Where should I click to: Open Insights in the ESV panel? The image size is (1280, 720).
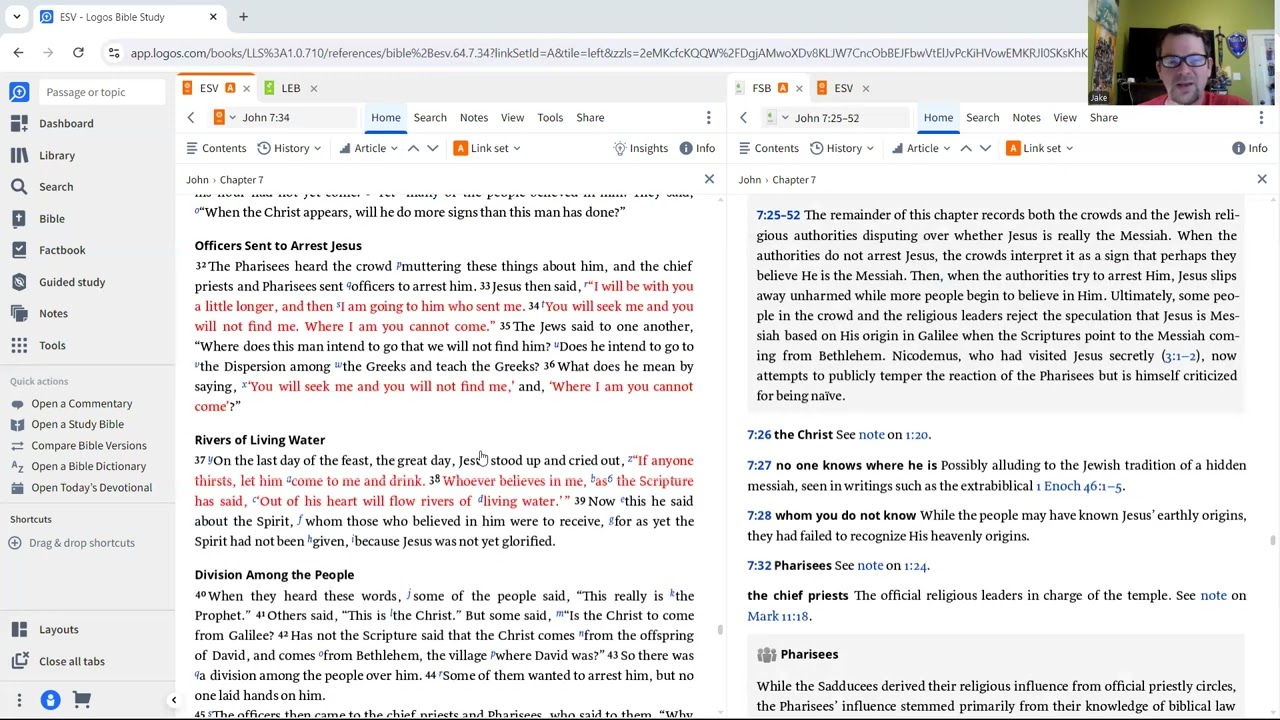pyautogui.click(x=640, y=148)
